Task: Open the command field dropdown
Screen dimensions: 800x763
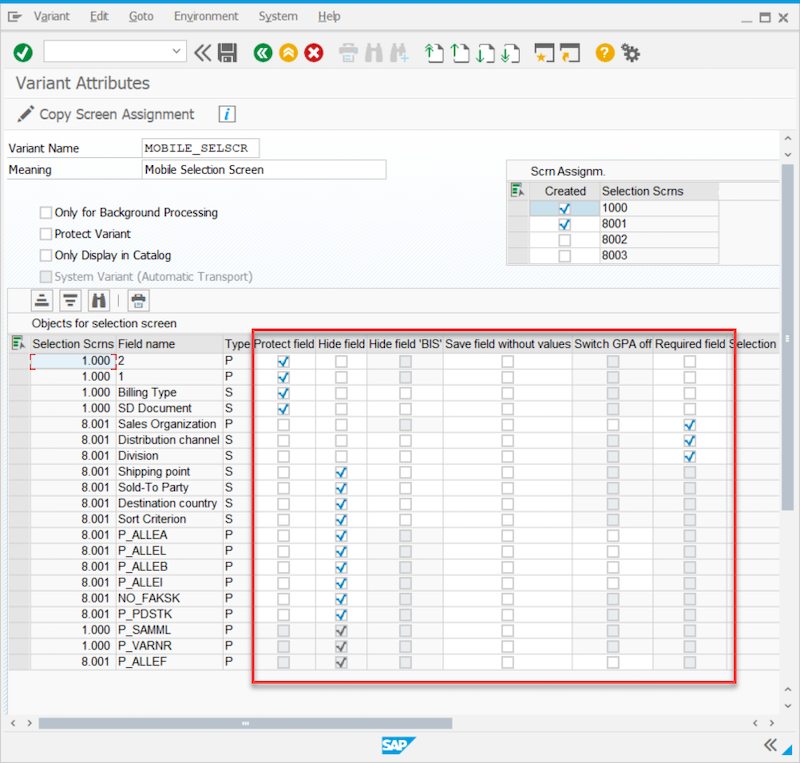Action: coord(176,51)
